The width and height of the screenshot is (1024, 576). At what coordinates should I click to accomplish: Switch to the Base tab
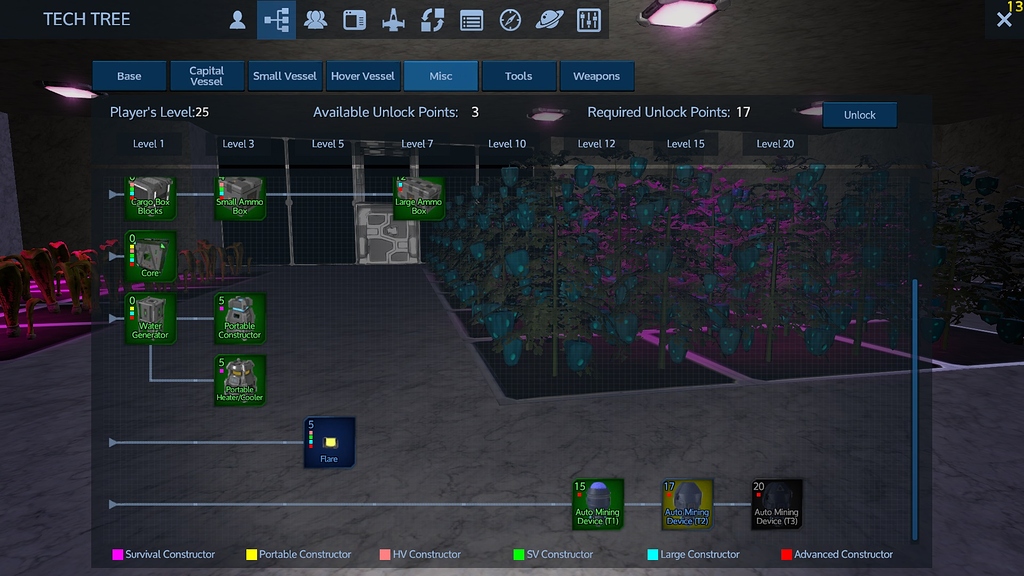[128, 75]
